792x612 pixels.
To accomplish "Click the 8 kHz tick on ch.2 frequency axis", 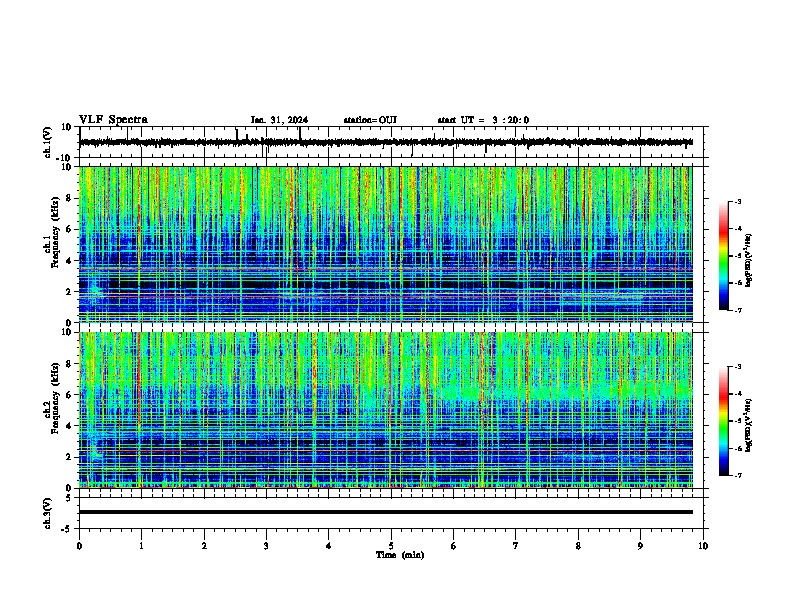I will coord(69,364).
